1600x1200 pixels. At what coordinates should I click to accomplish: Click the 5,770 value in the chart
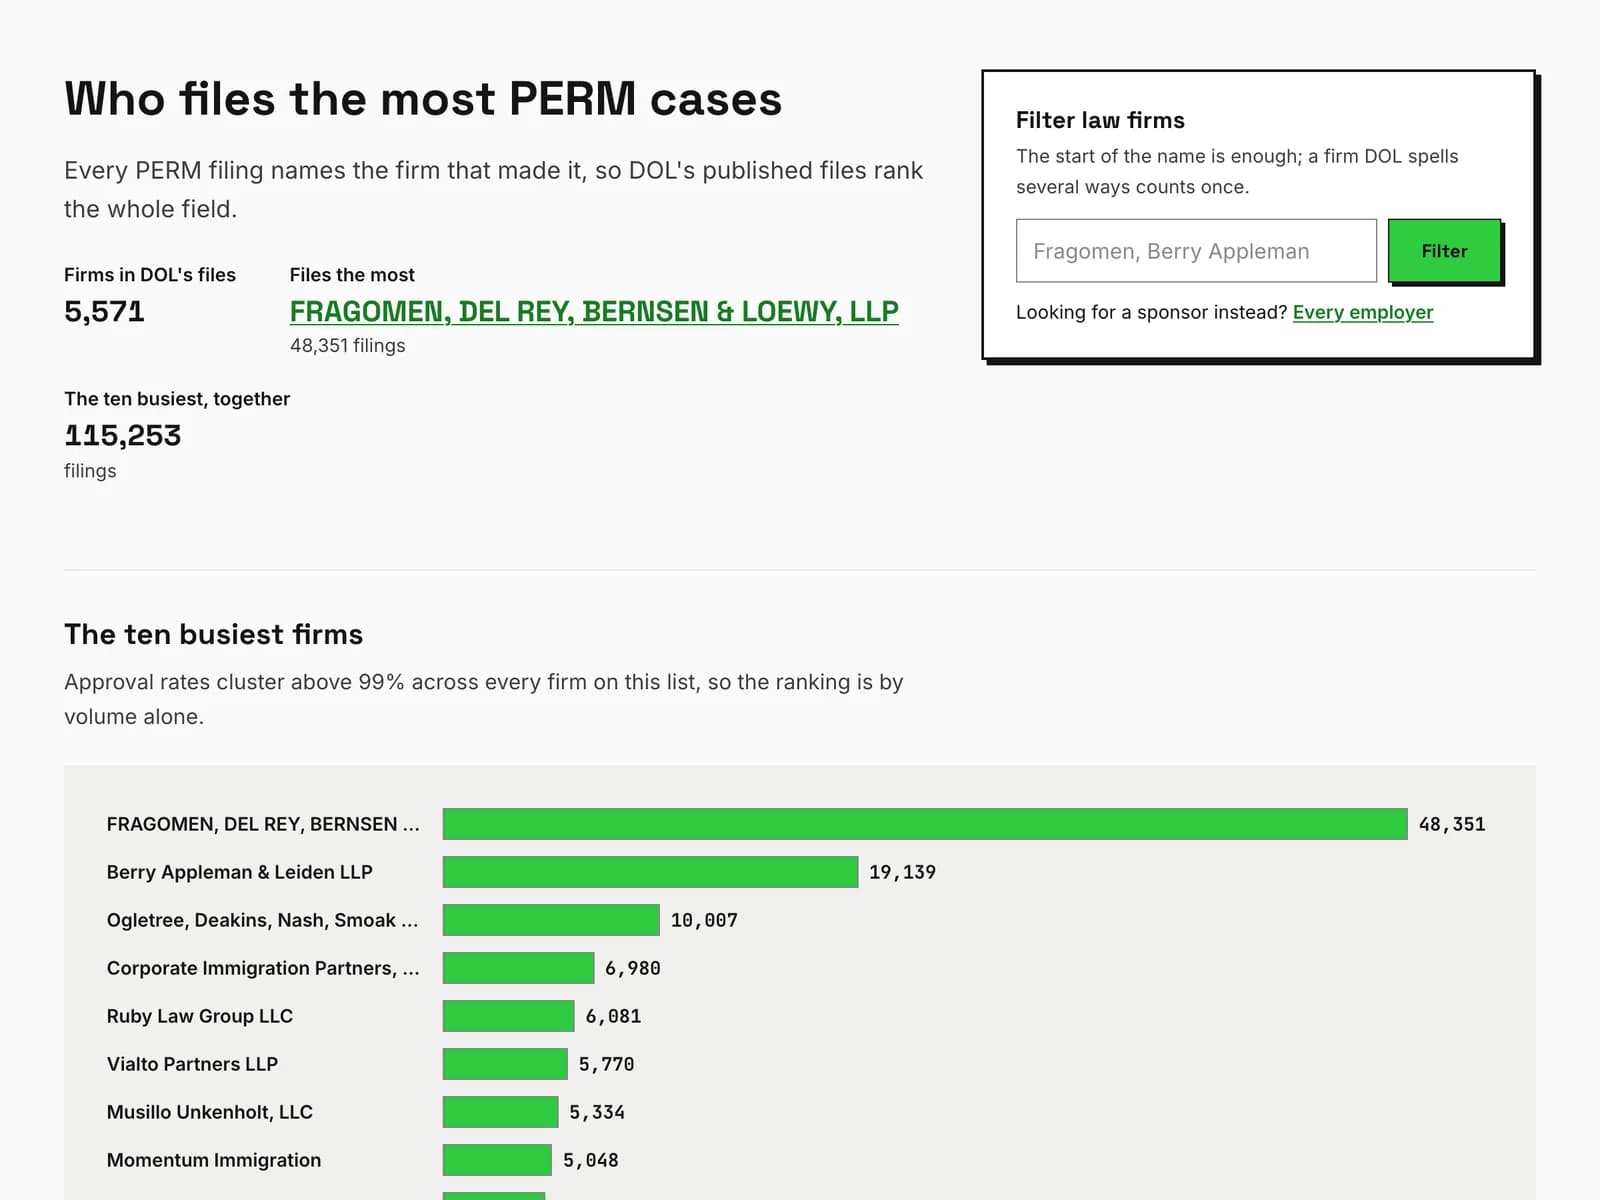[606, 1064]
